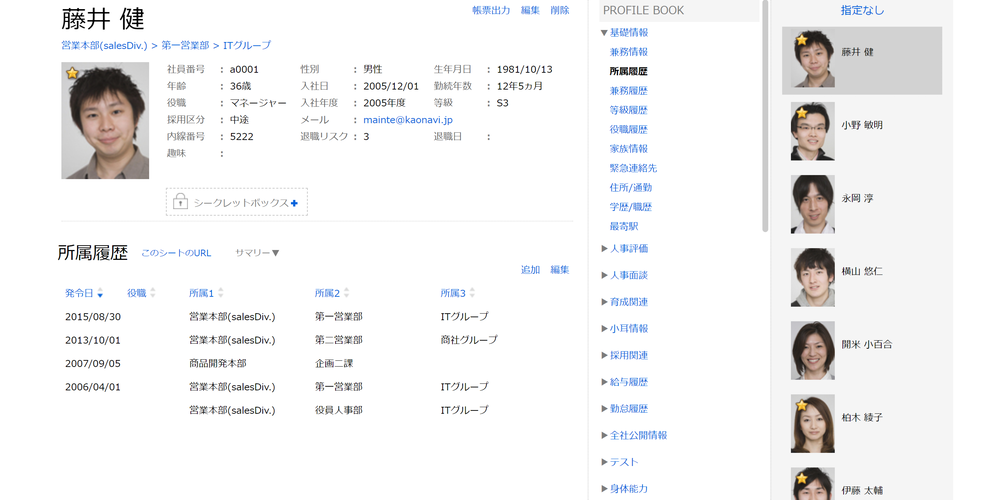Click the 指定なし link at the top of the member list
1000x500 pixels.
(862, 10)
